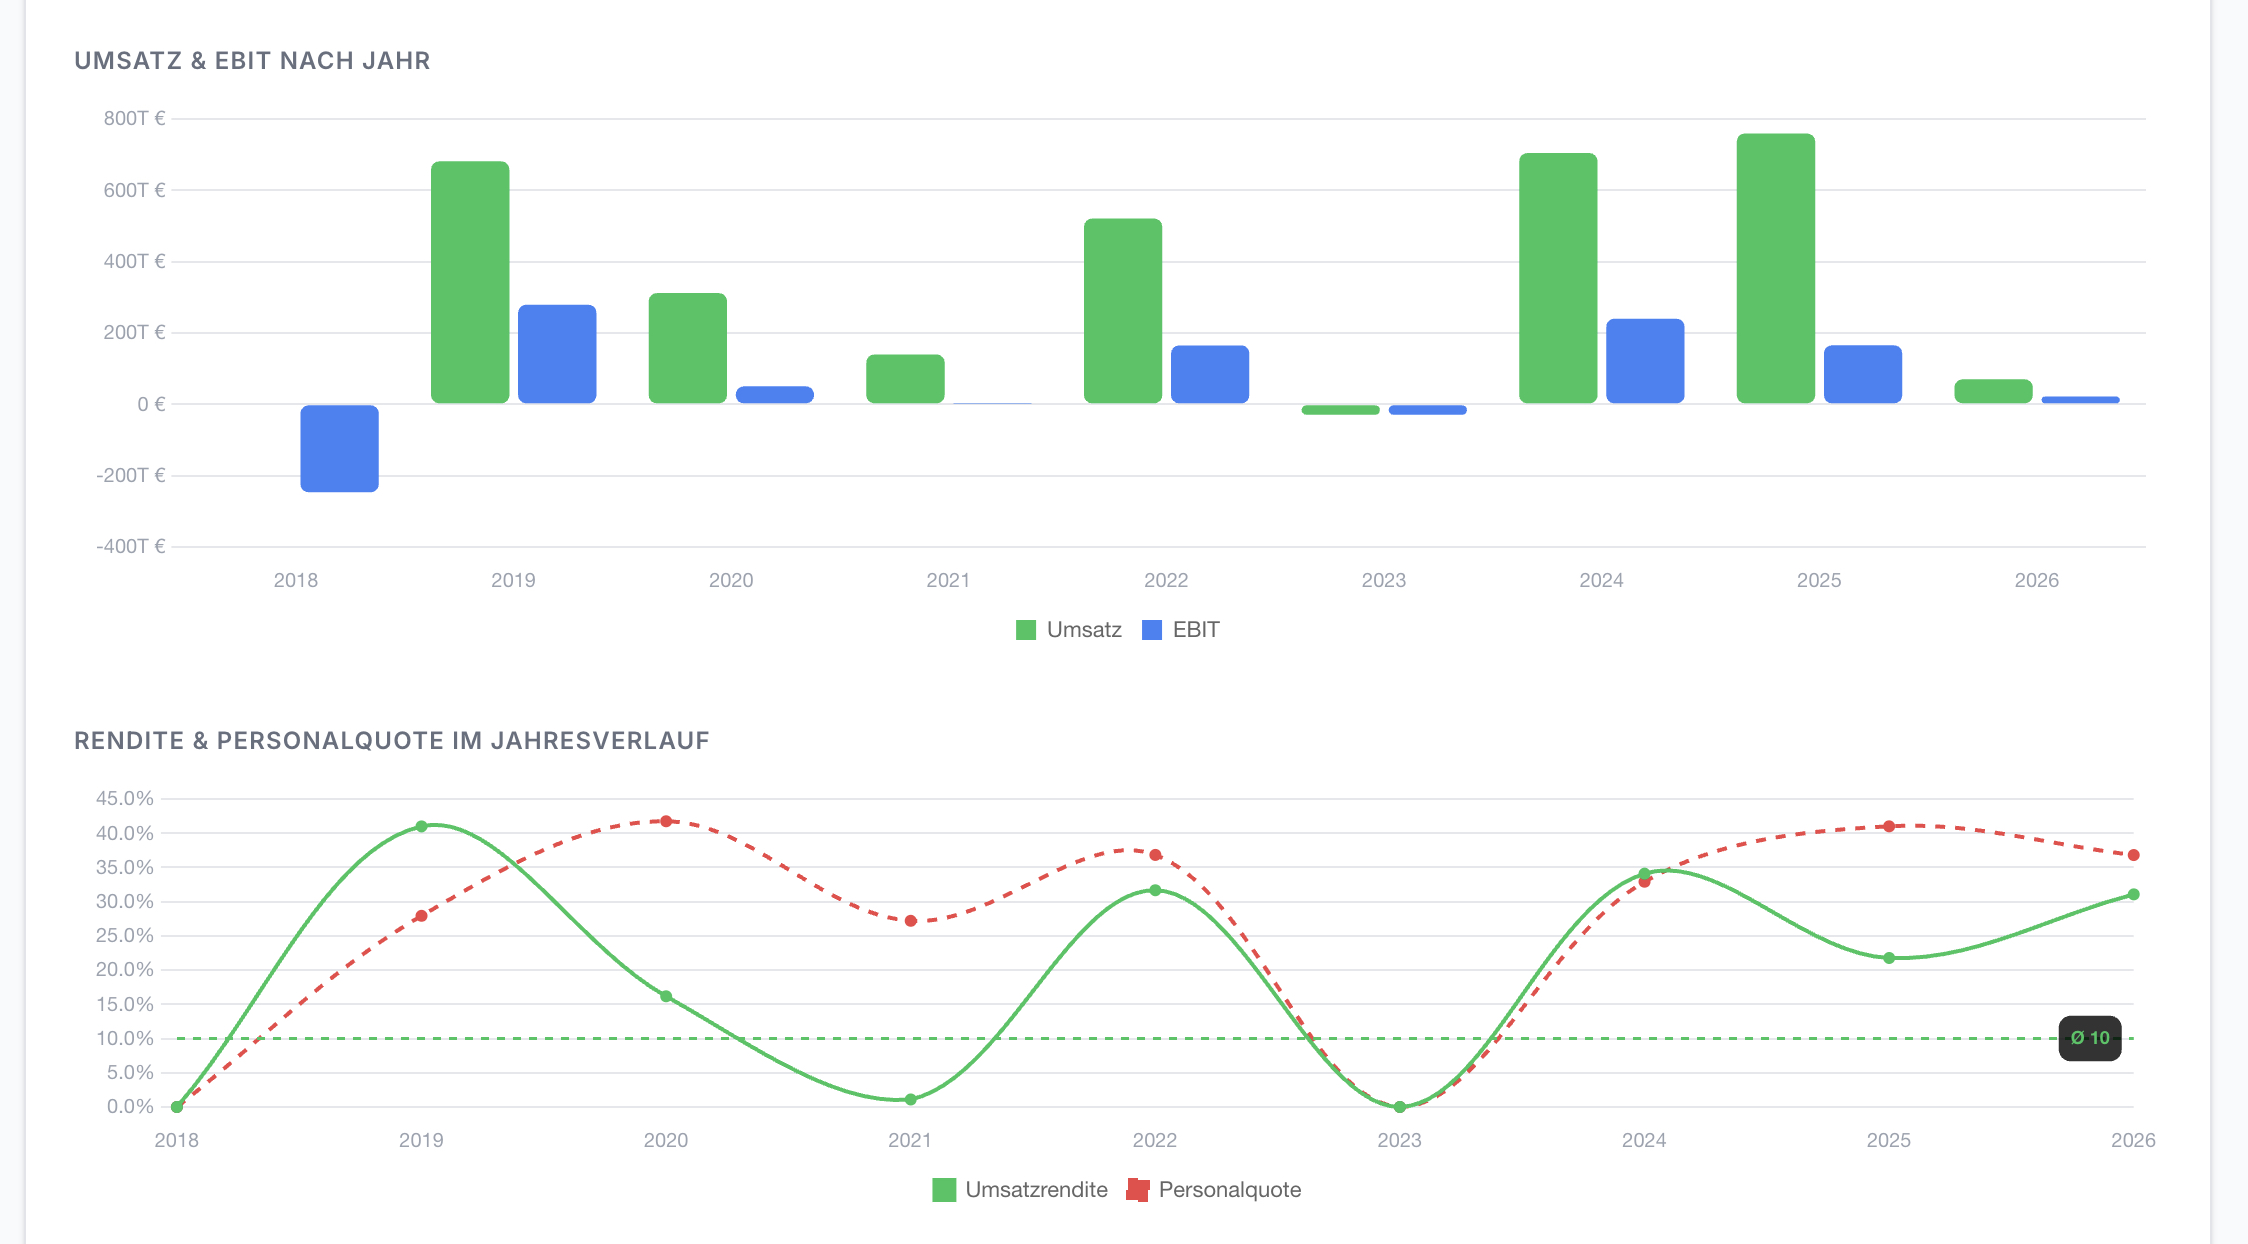
Task: Click the 'UMSATZ & EBIT NACH JAHR' heading
Action: (x=252, y=61)
